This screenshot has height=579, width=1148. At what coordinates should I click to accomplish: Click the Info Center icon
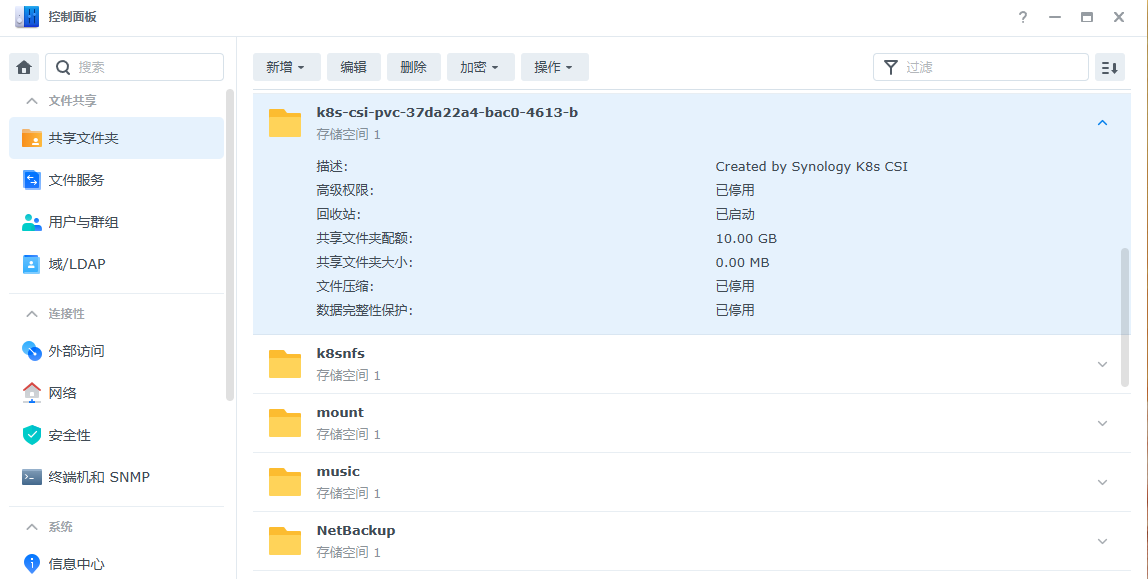point(31,564)
